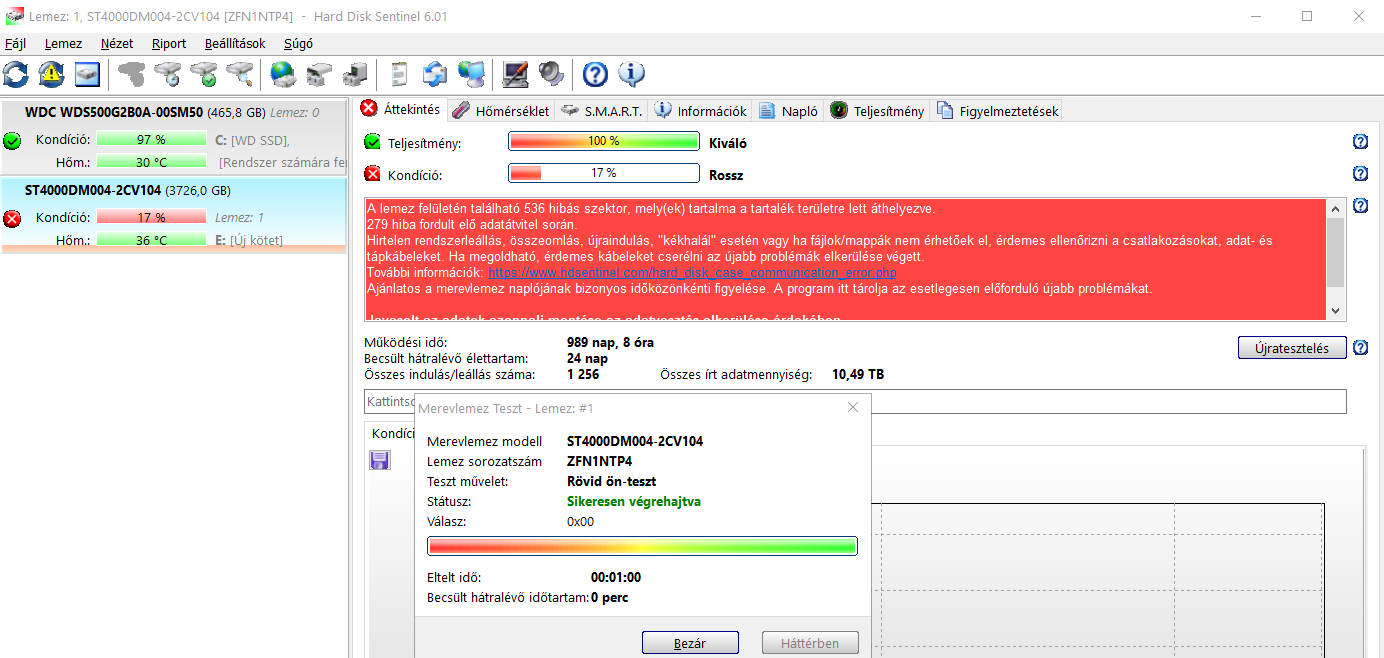Click the grey disk drive box icon
Screen dimensions: 1384x658
click(x=320, y=74)
